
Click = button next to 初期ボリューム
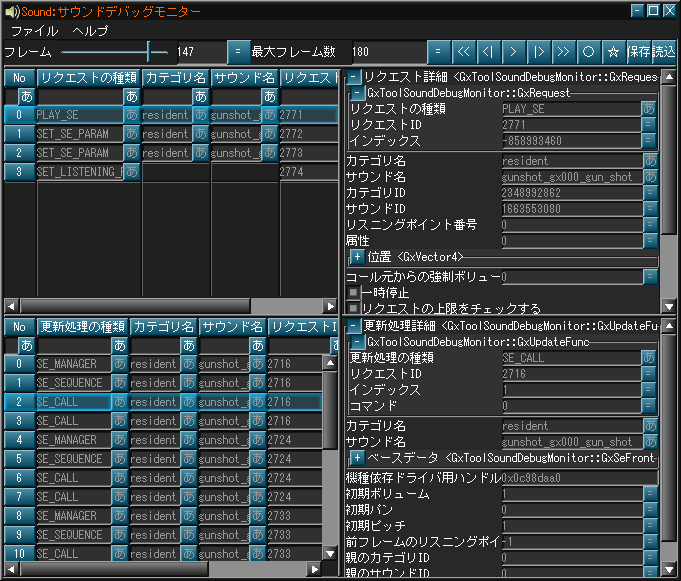[651, 494]
